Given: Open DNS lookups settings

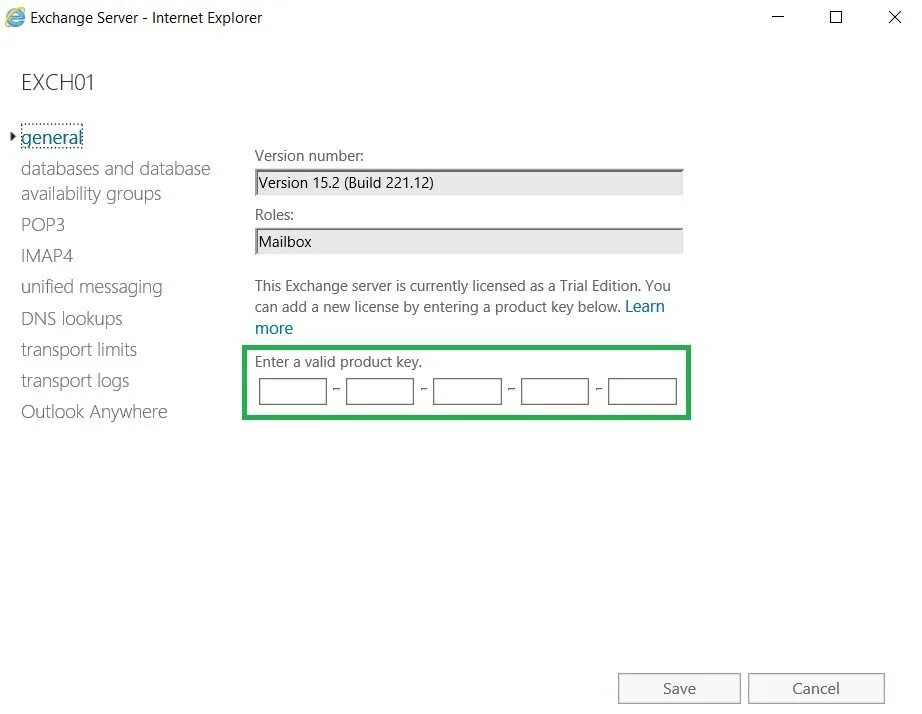Looking at the screenshot, I should (72, 319).
